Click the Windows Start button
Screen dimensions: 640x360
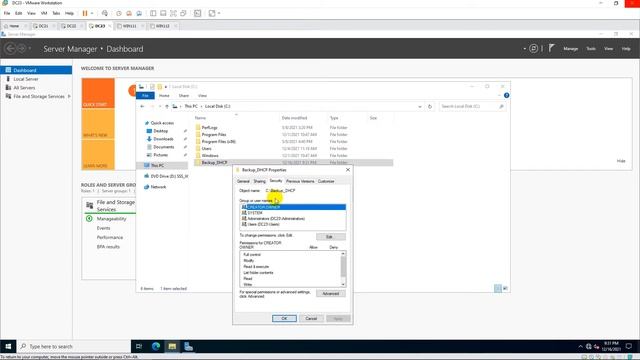coord(8,347)
